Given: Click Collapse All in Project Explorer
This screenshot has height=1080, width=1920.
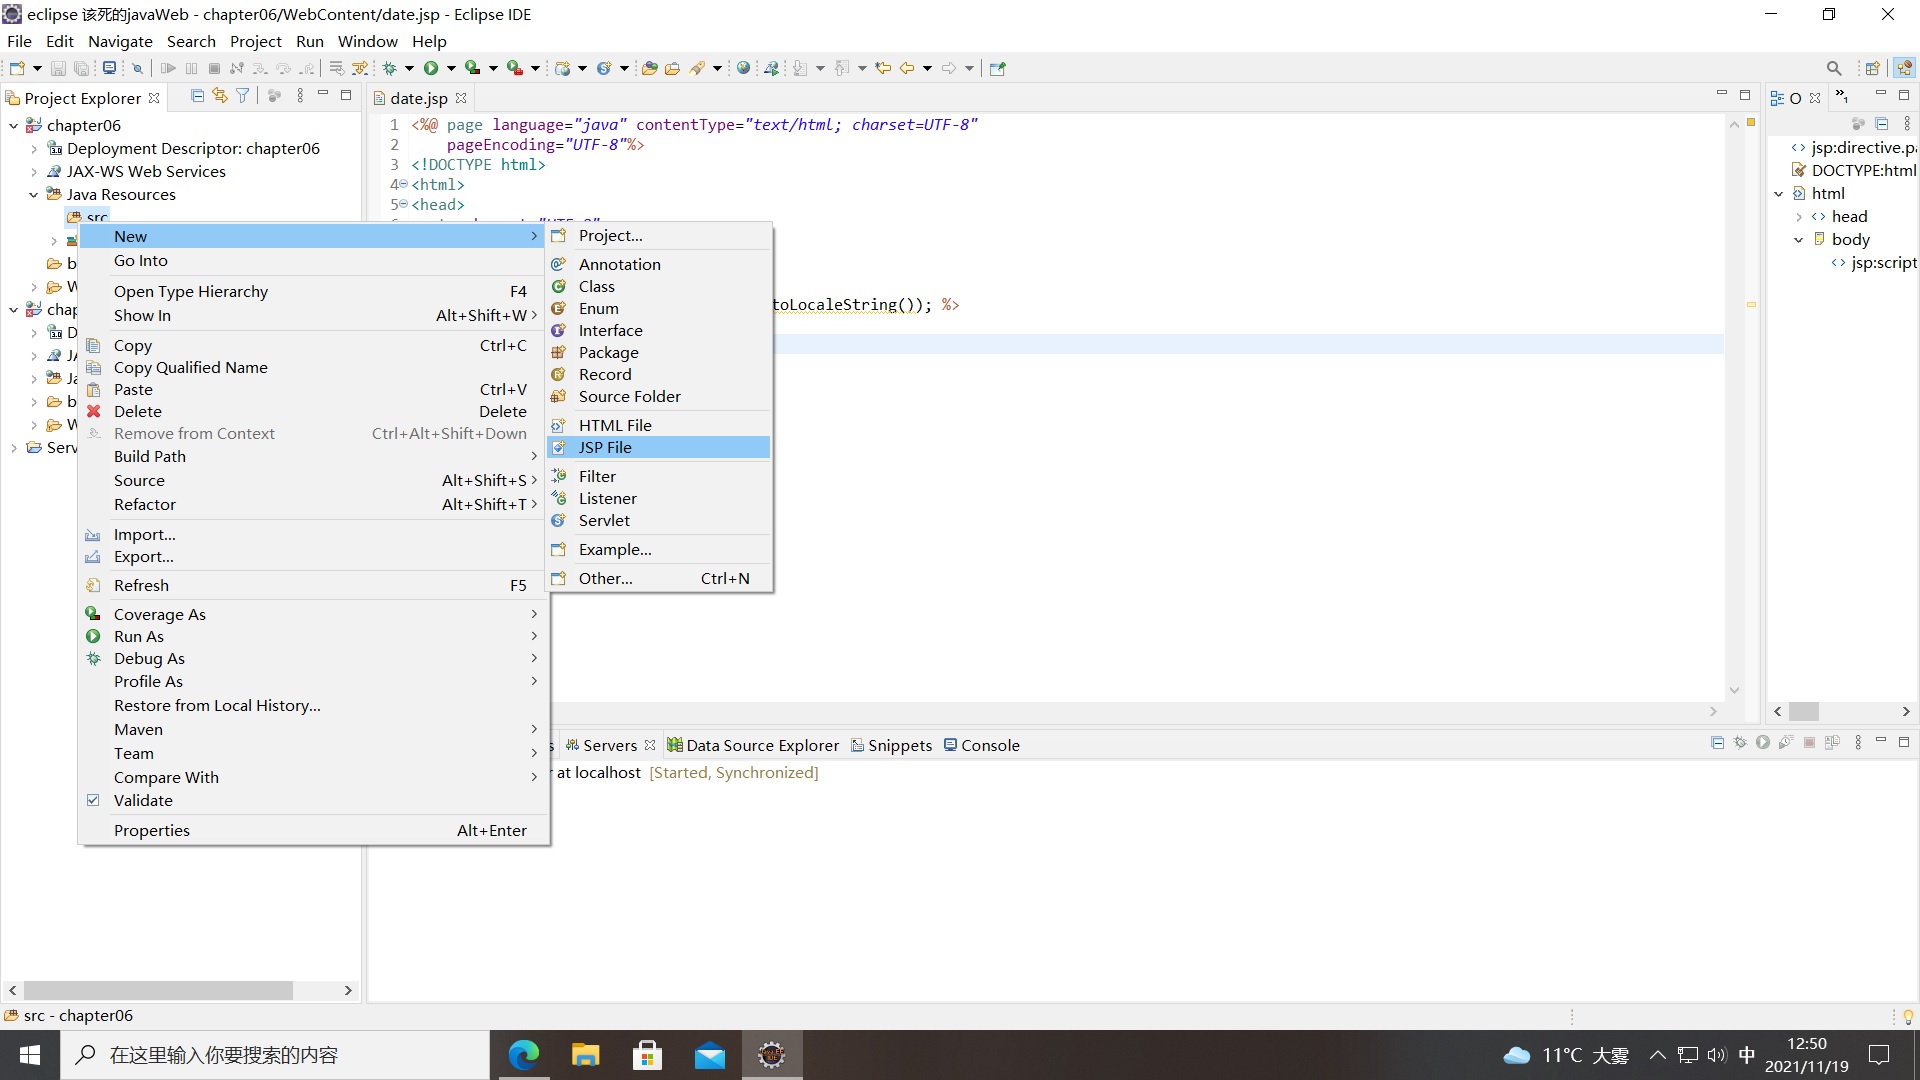Looking at the screenshot, I should click(197, 96).
